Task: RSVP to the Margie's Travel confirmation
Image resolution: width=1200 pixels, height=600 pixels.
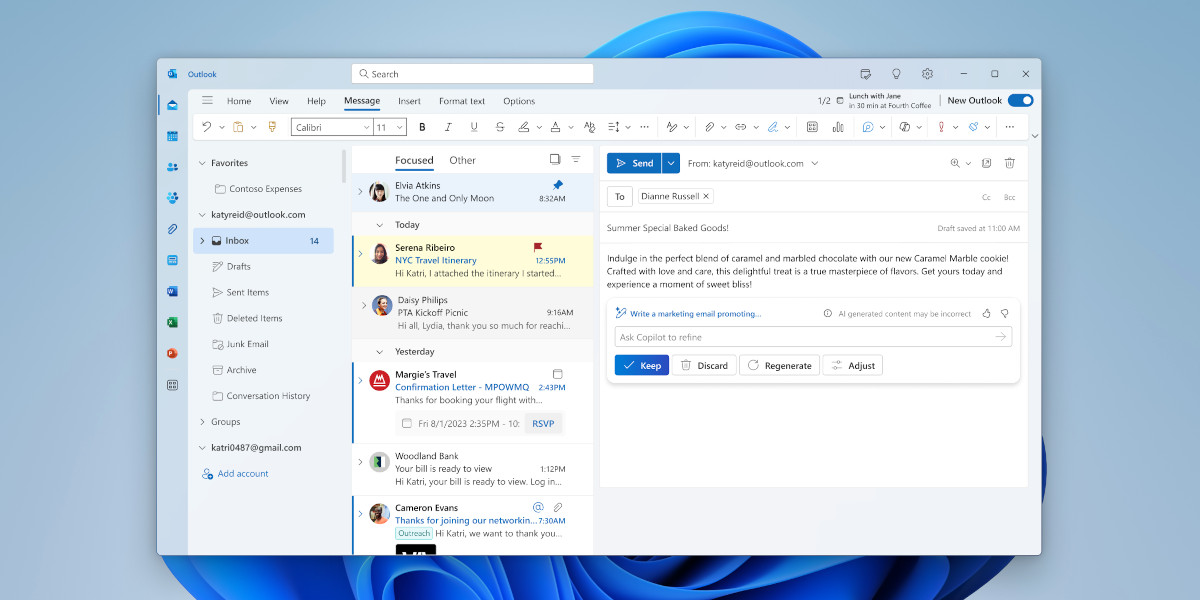Action: click(543, 423)
